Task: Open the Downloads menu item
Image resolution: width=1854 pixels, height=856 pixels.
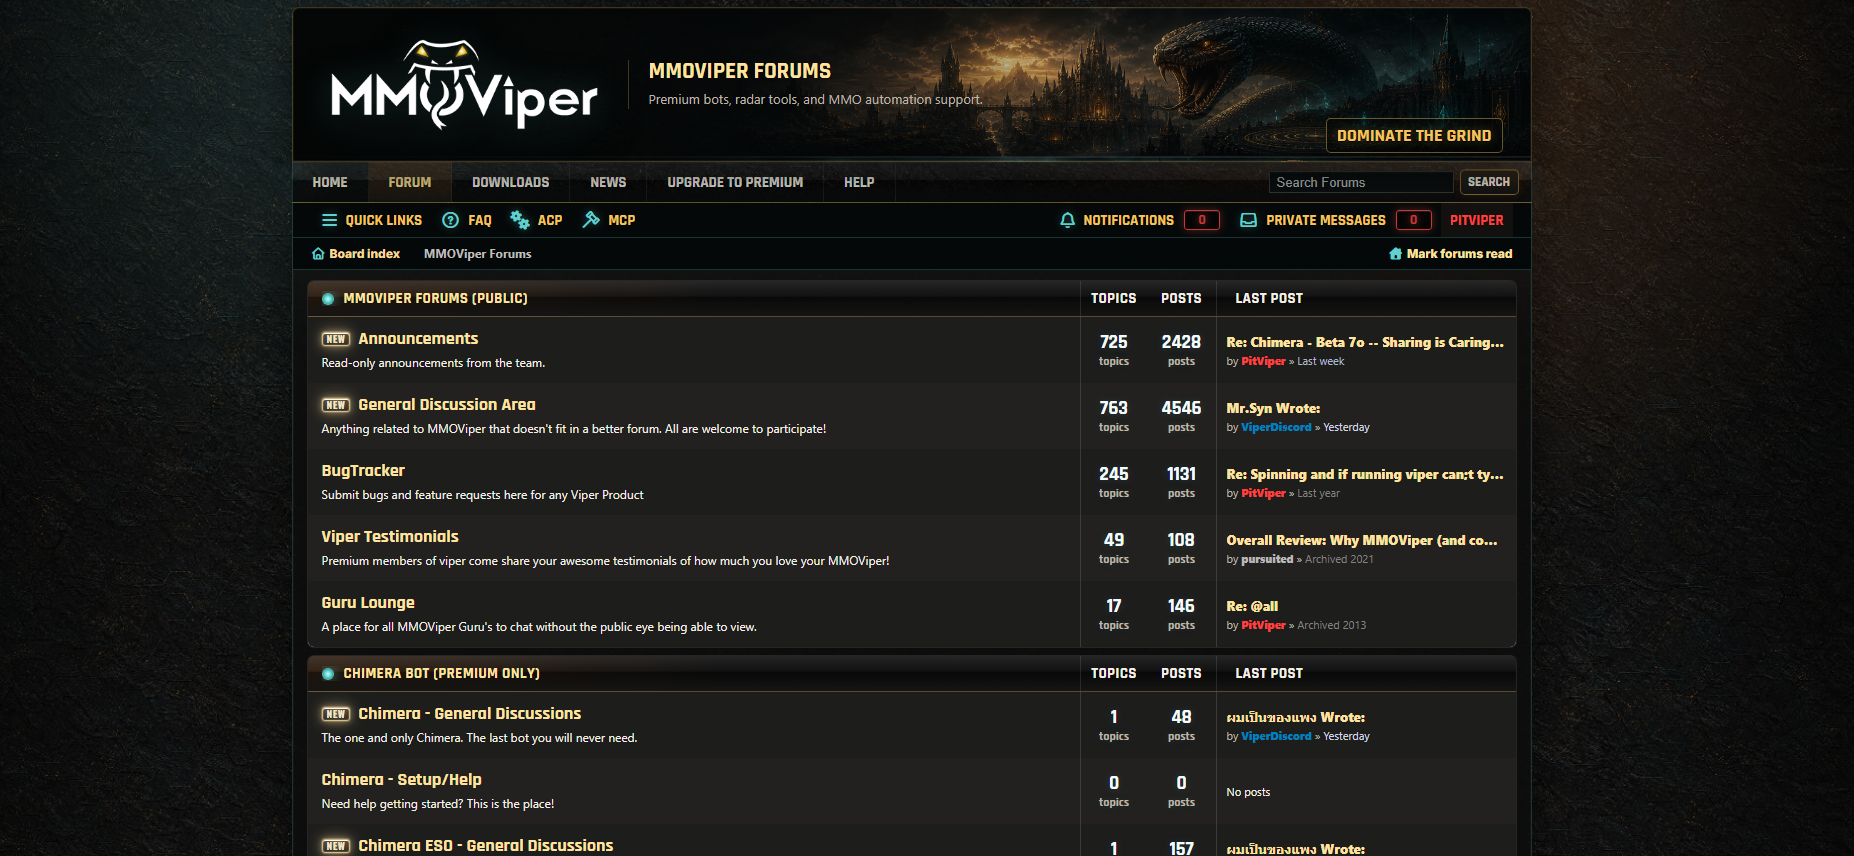Action: 511,182
